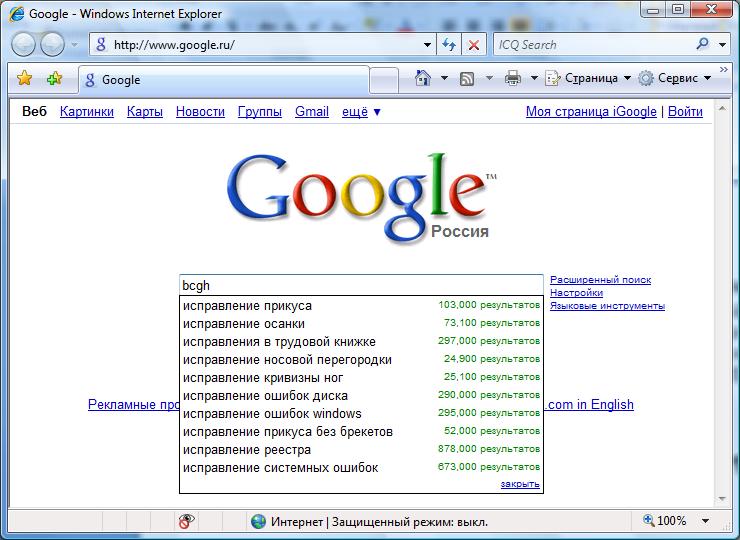Image resolution: width=740 pixels, height=540 pixels.
Task: Open recent pages dropdown next to Forward
Action: point(74,45)
